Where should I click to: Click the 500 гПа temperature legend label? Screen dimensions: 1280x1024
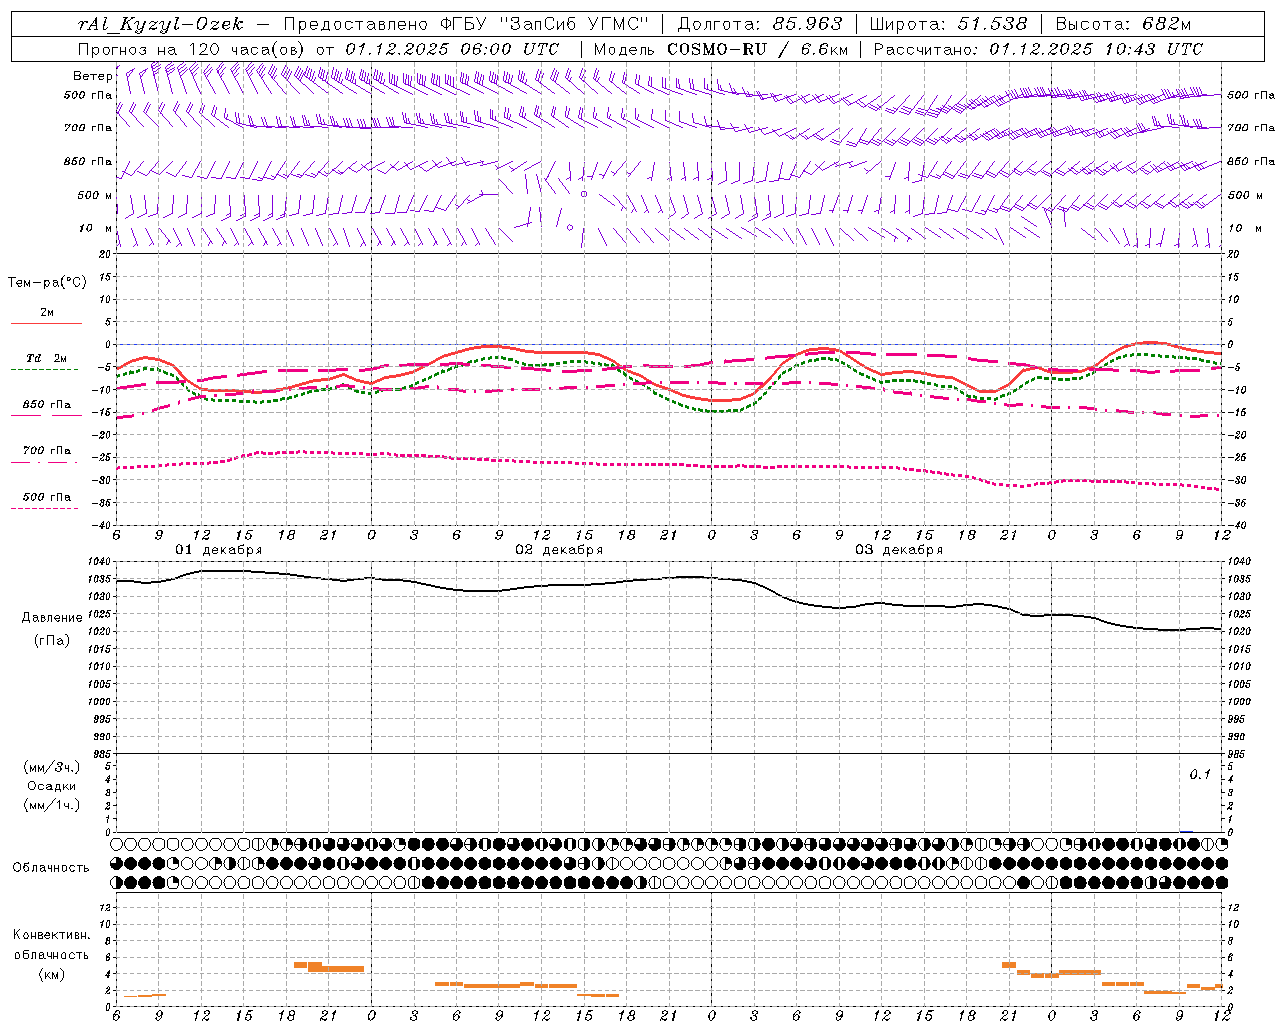[x=47, y=497]
